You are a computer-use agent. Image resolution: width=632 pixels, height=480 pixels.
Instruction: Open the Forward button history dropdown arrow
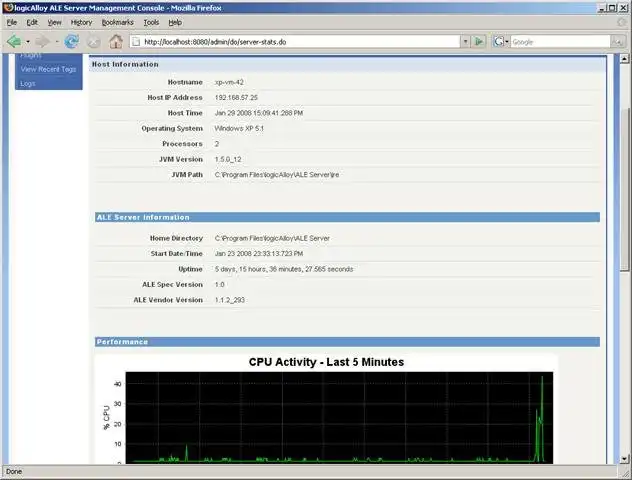click(56, 42)
